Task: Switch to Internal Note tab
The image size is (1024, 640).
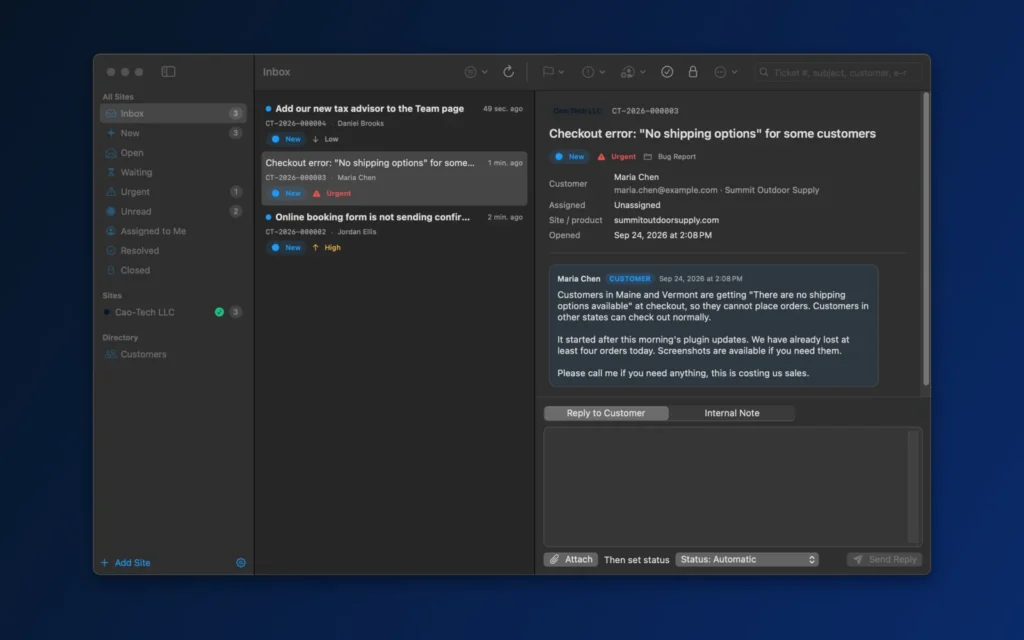Action: (731, 413)
